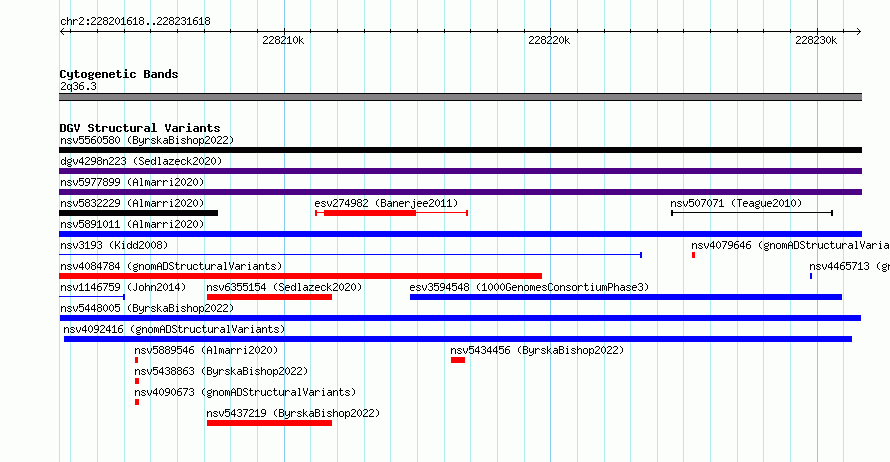Select the blue nsv5891011 variant bar
890x462 pixels.
(x=460, y=234)
